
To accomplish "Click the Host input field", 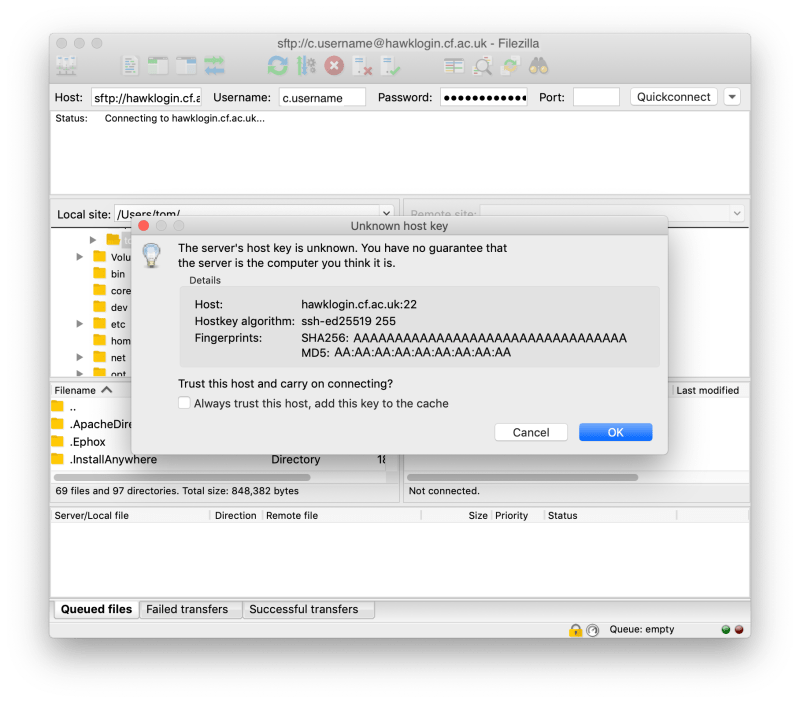I will pos(146,97).
